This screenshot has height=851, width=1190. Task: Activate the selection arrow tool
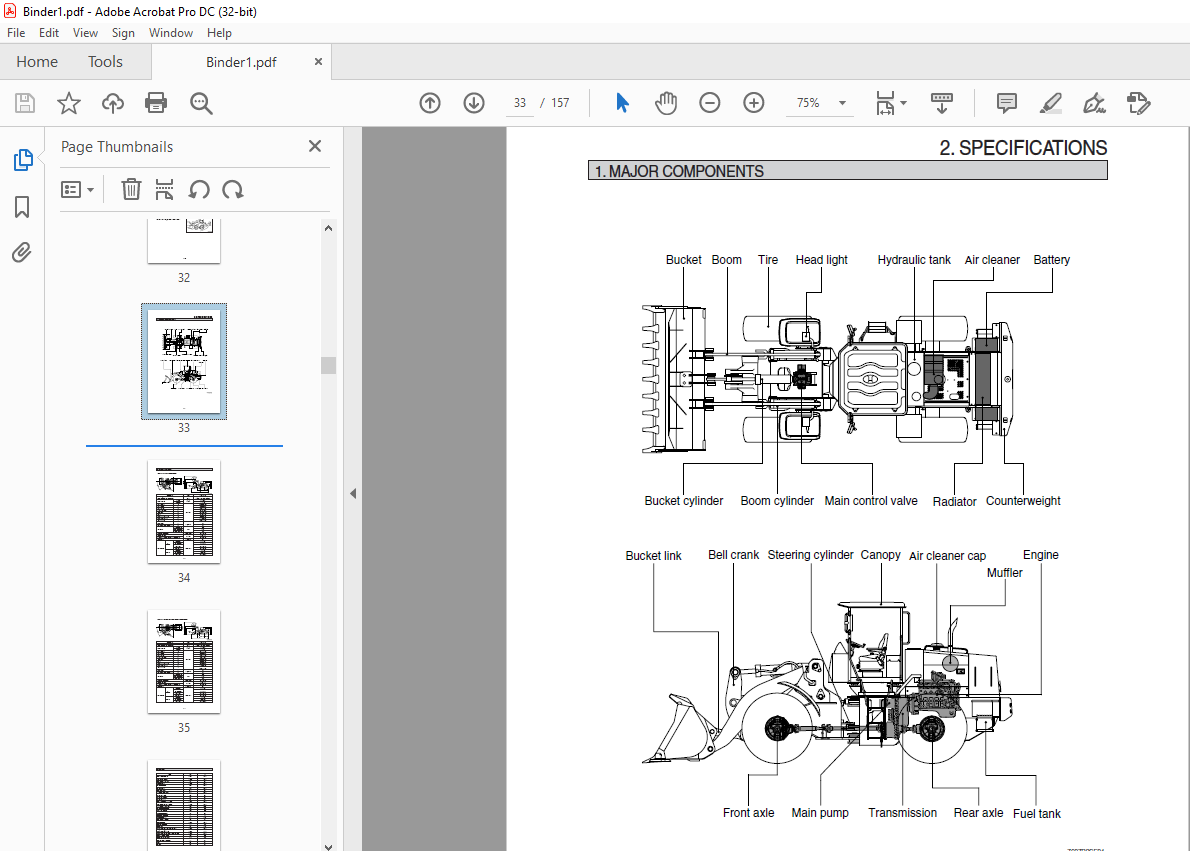click(622, 102)
